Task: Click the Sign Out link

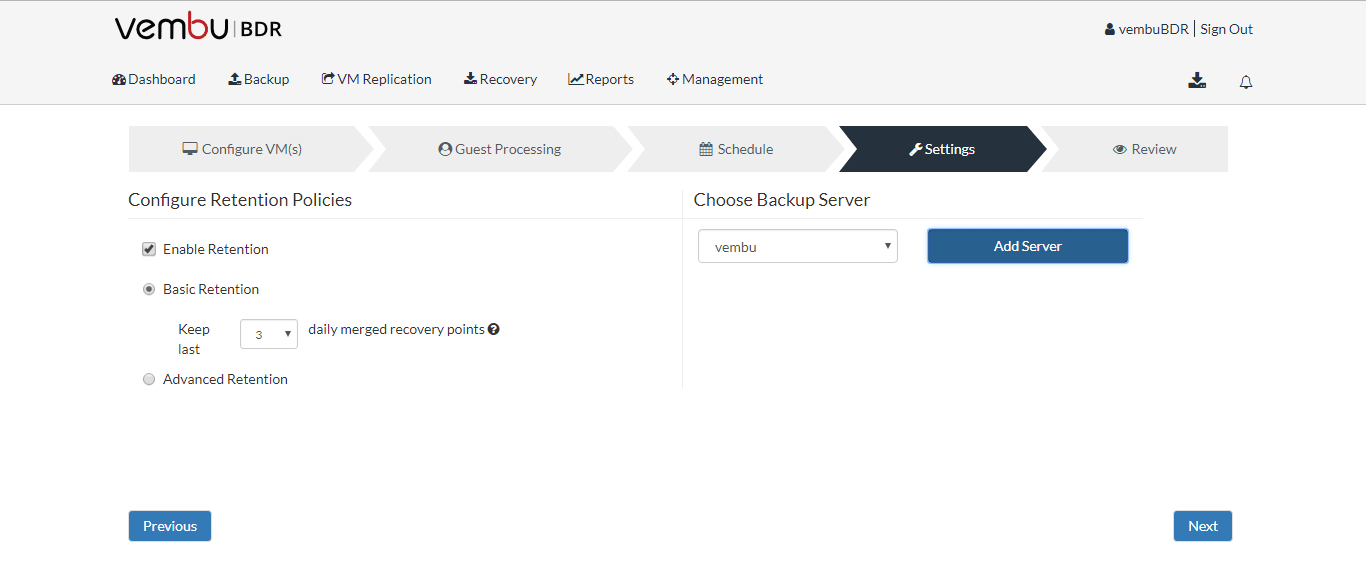Action: (1227, 29)
